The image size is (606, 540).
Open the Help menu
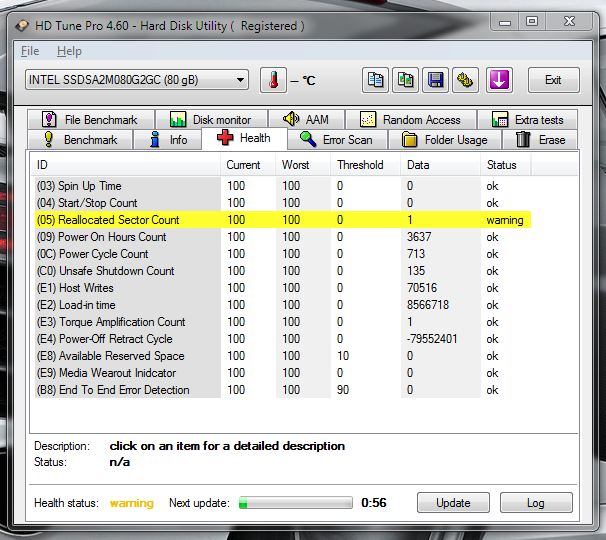tap(69, 51)
